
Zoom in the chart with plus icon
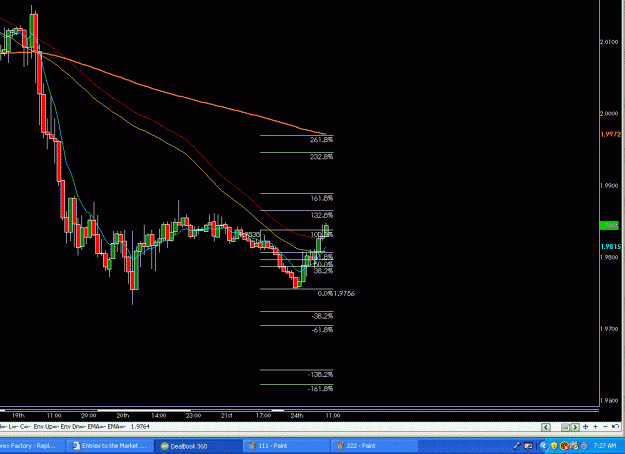pyautogui.click(x=596, y=426)
